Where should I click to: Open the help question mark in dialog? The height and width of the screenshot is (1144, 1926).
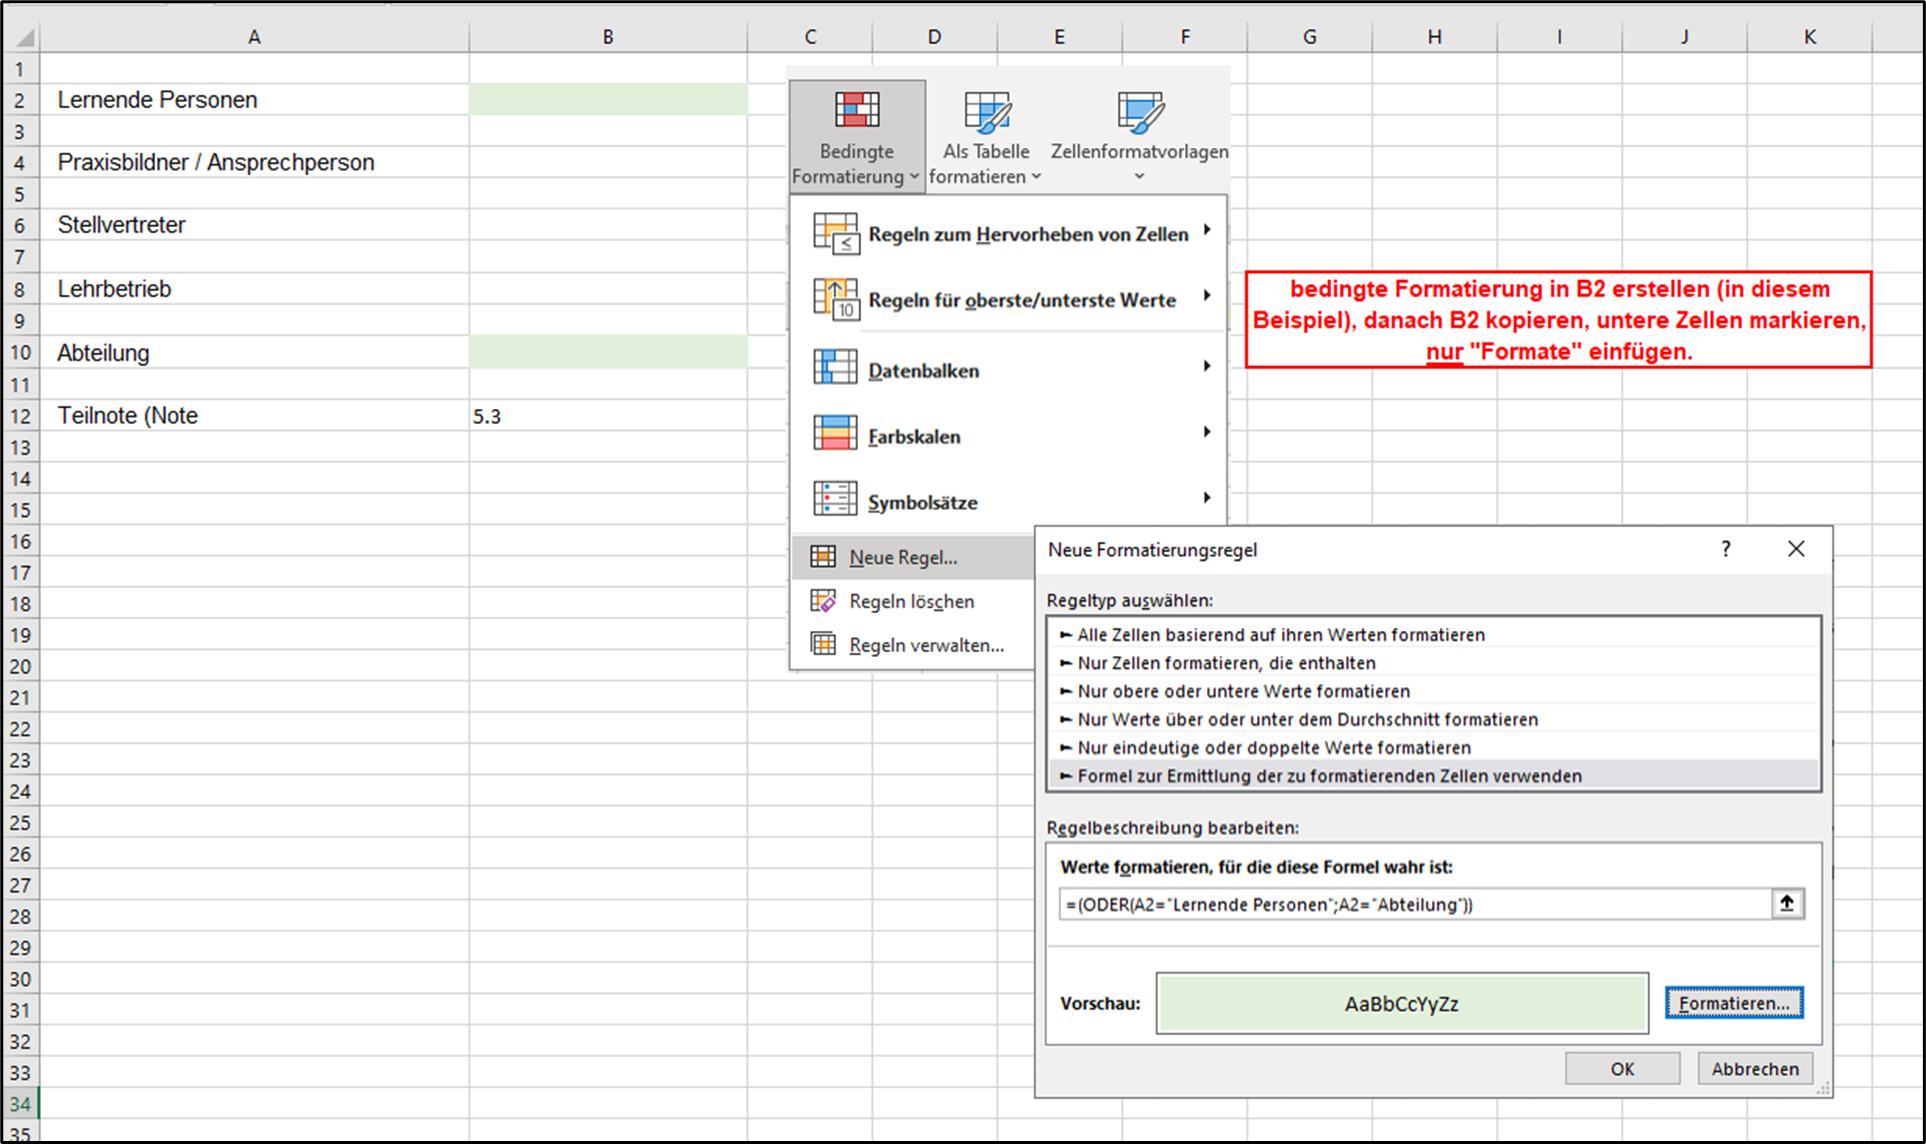[x=1726, y=549]
